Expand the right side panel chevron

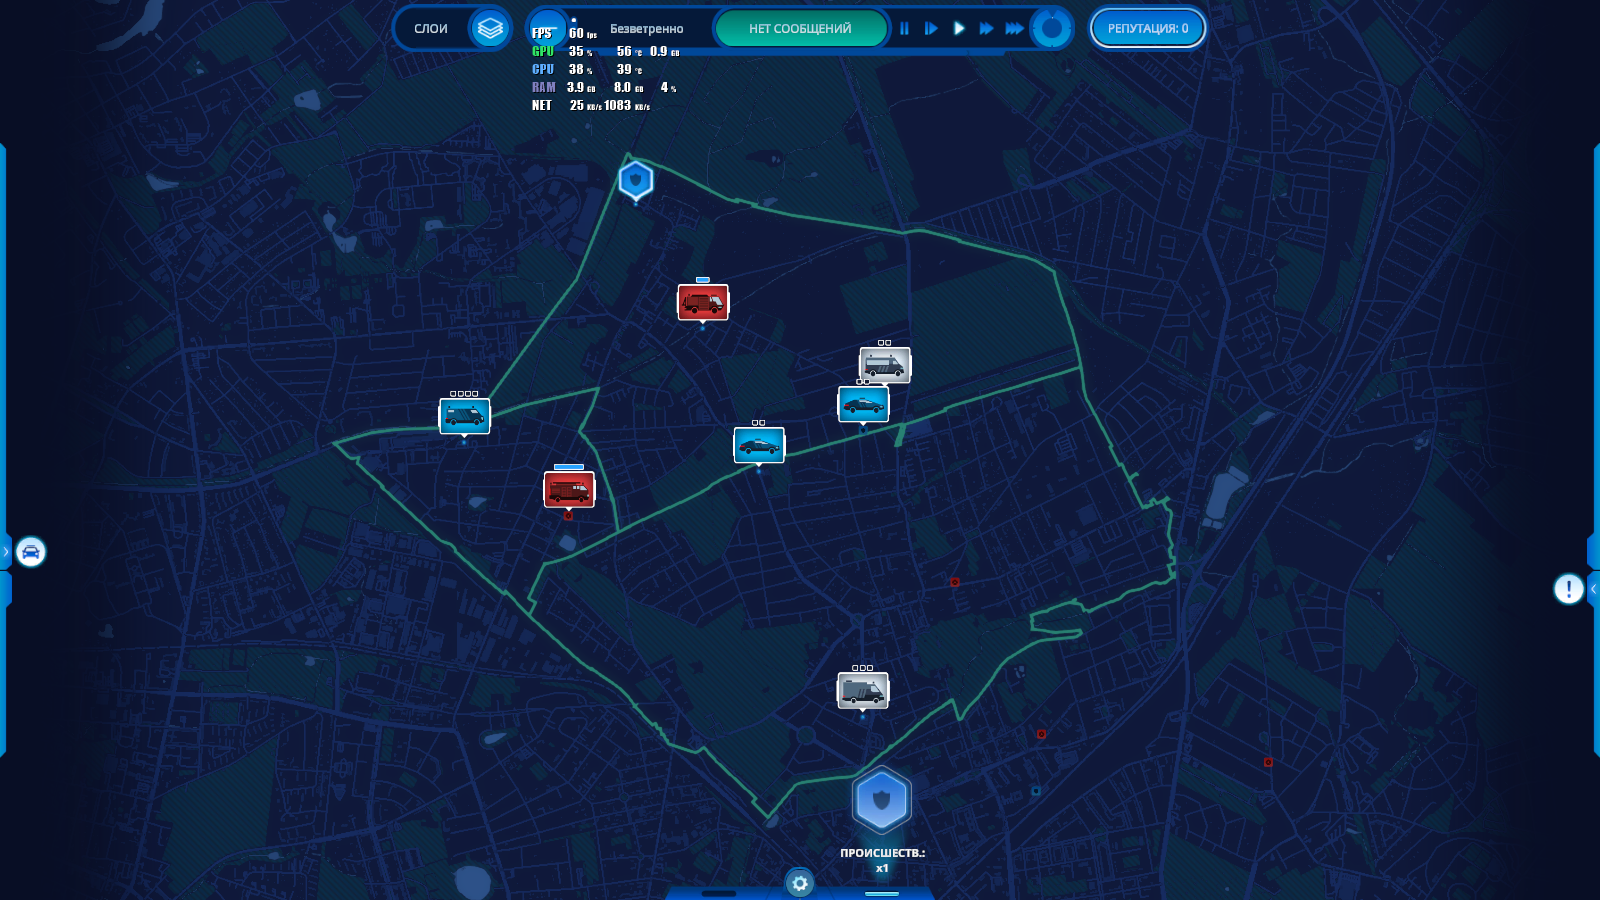tap(1593, 589)
